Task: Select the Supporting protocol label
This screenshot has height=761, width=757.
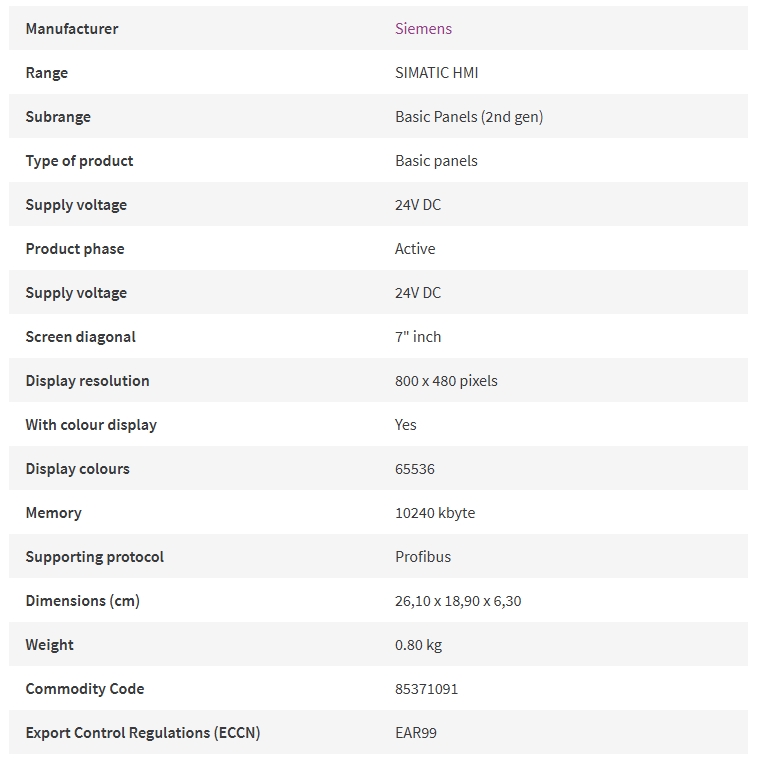Action: [x=95, y=557]
